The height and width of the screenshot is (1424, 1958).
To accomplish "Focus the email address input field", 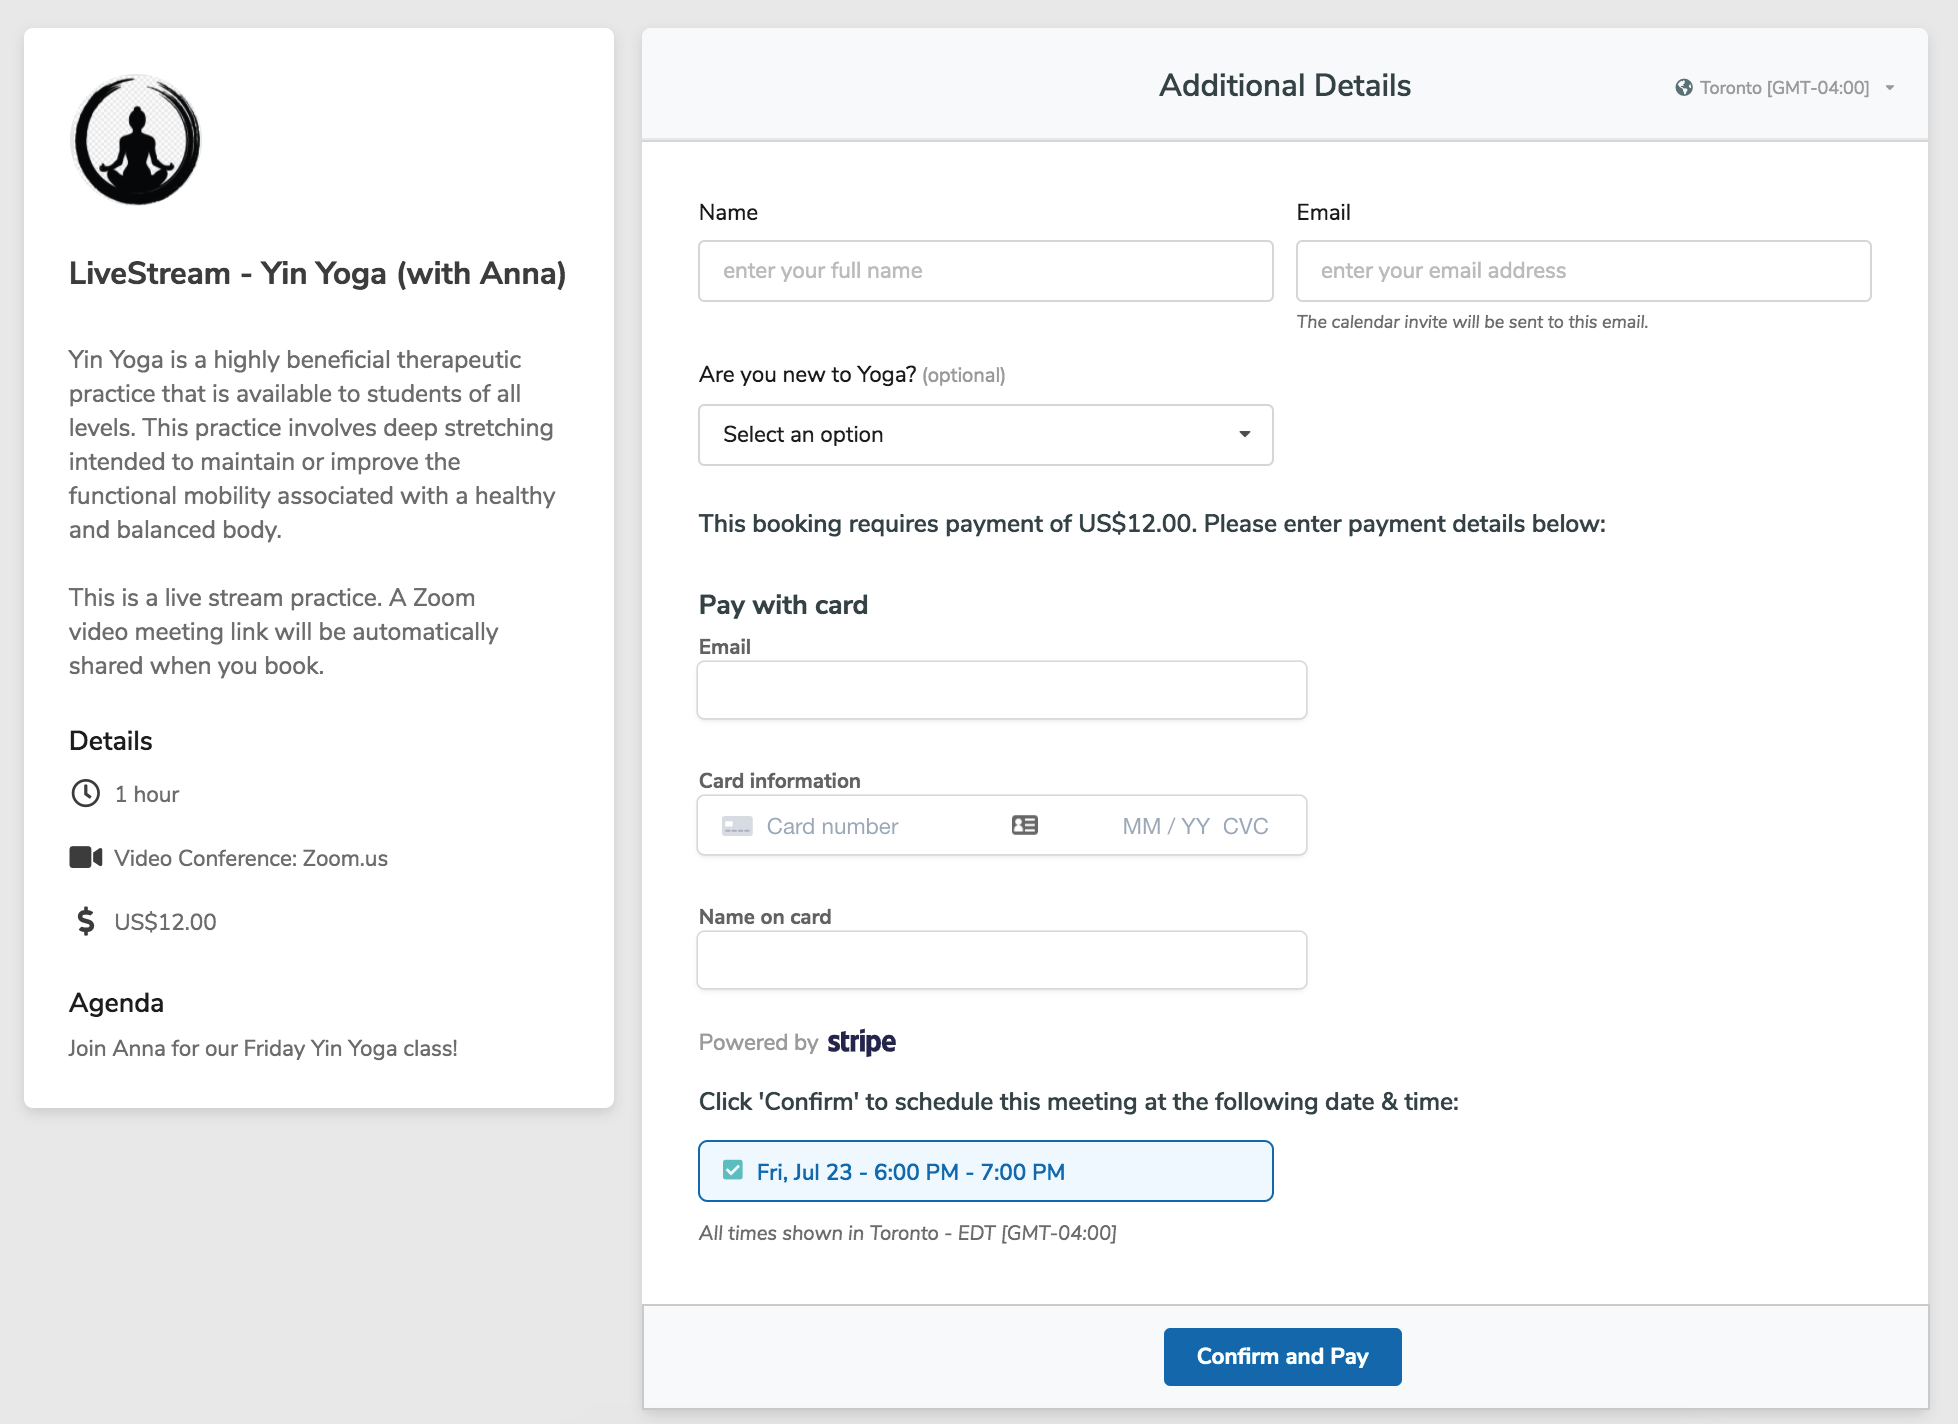I will (1583, 270).
